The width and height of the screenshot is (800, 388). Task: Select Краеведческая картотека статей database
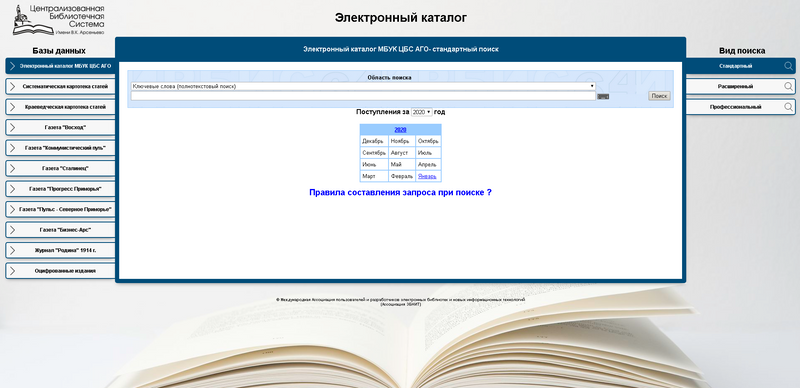point(61,107)
